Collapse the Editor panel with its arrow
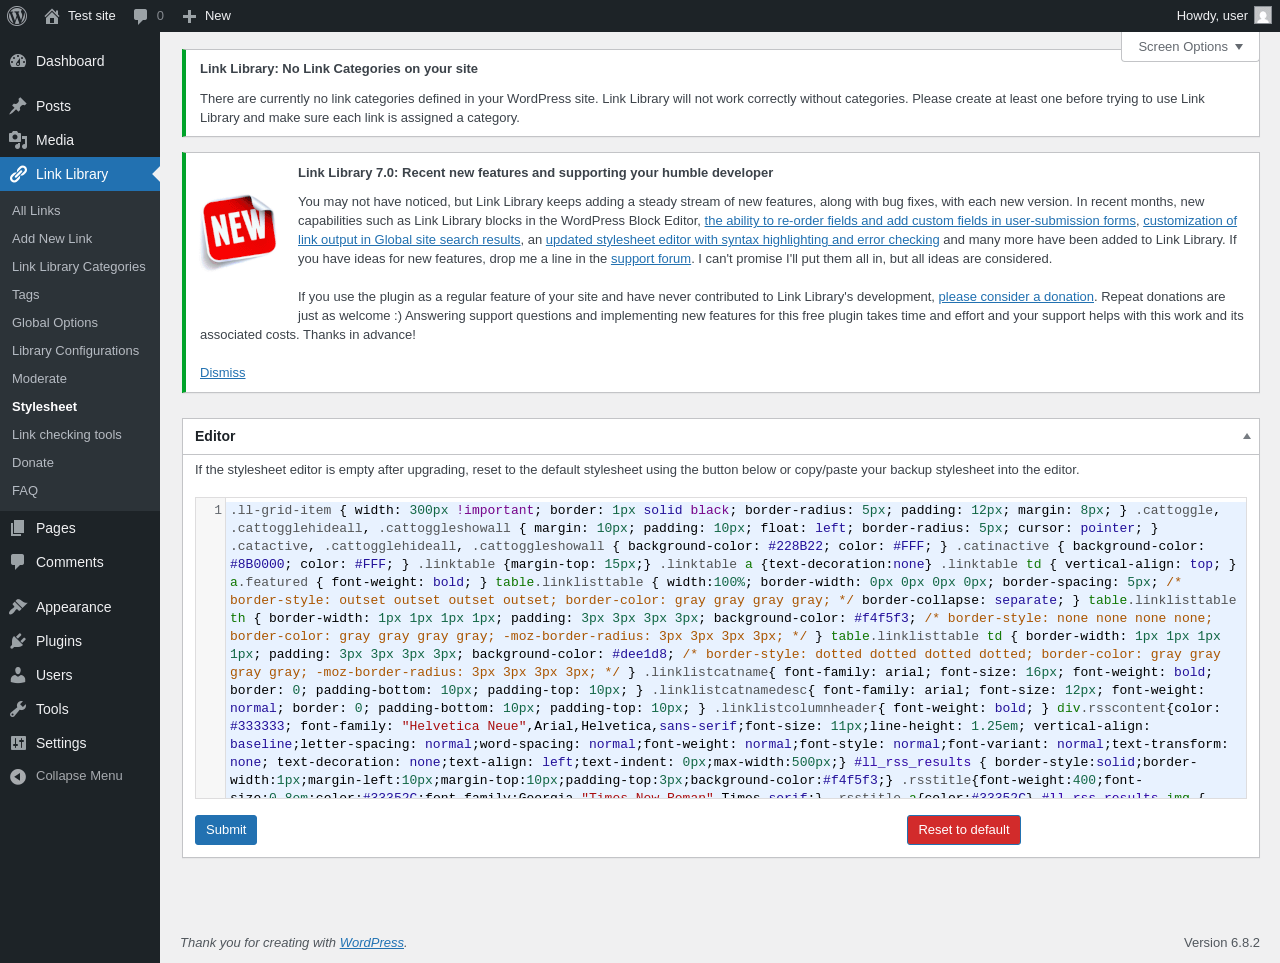The height and width of the screenshot is (963, 1280). coord(1246,436)
